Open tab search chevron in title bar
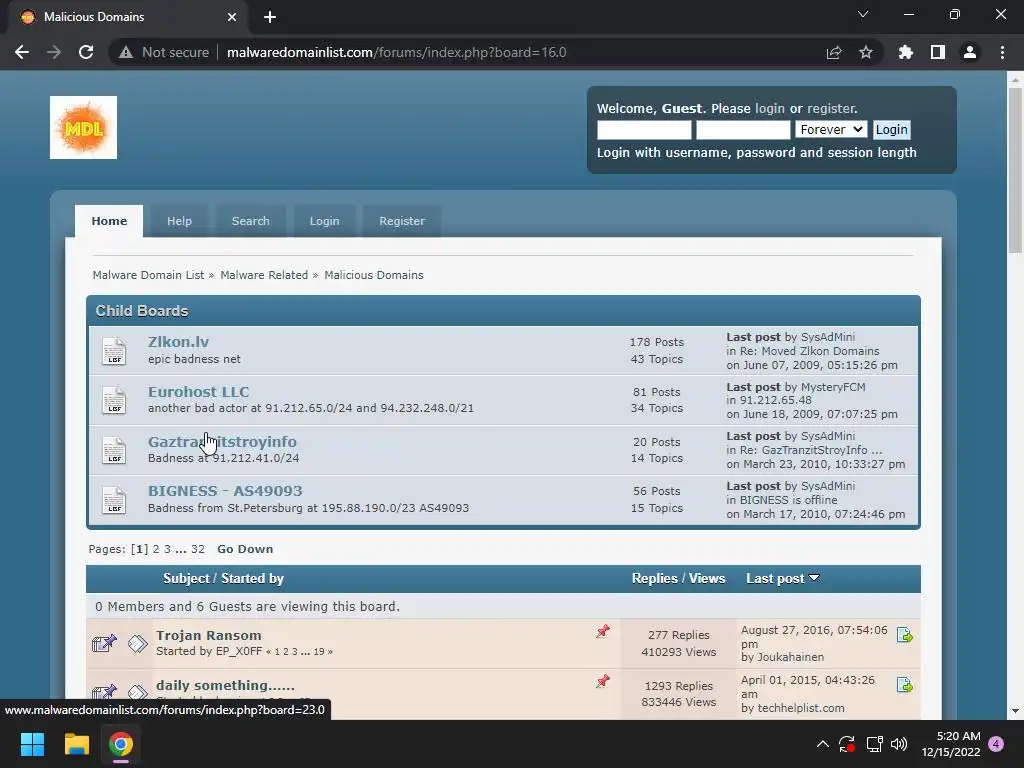Image resolution: width=1024 pixels, height=768 pixels. click(x=863, y=14)
